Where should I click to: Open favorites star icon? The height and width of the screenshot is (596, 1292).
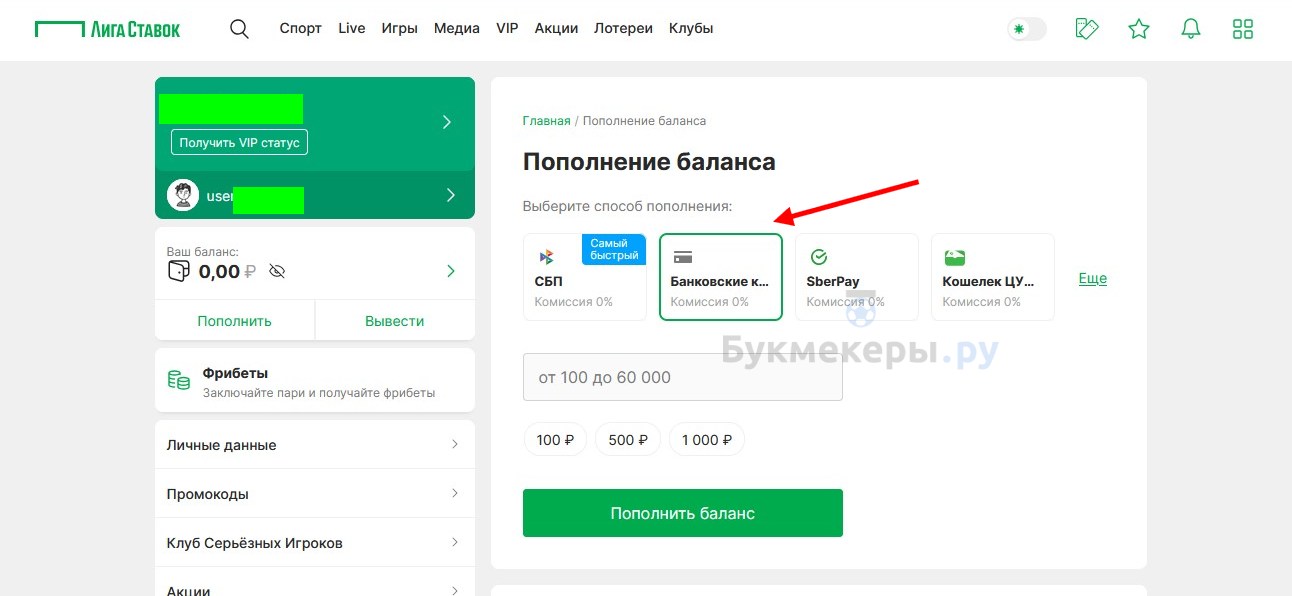pyautogui.click(x=1139, y=28)
